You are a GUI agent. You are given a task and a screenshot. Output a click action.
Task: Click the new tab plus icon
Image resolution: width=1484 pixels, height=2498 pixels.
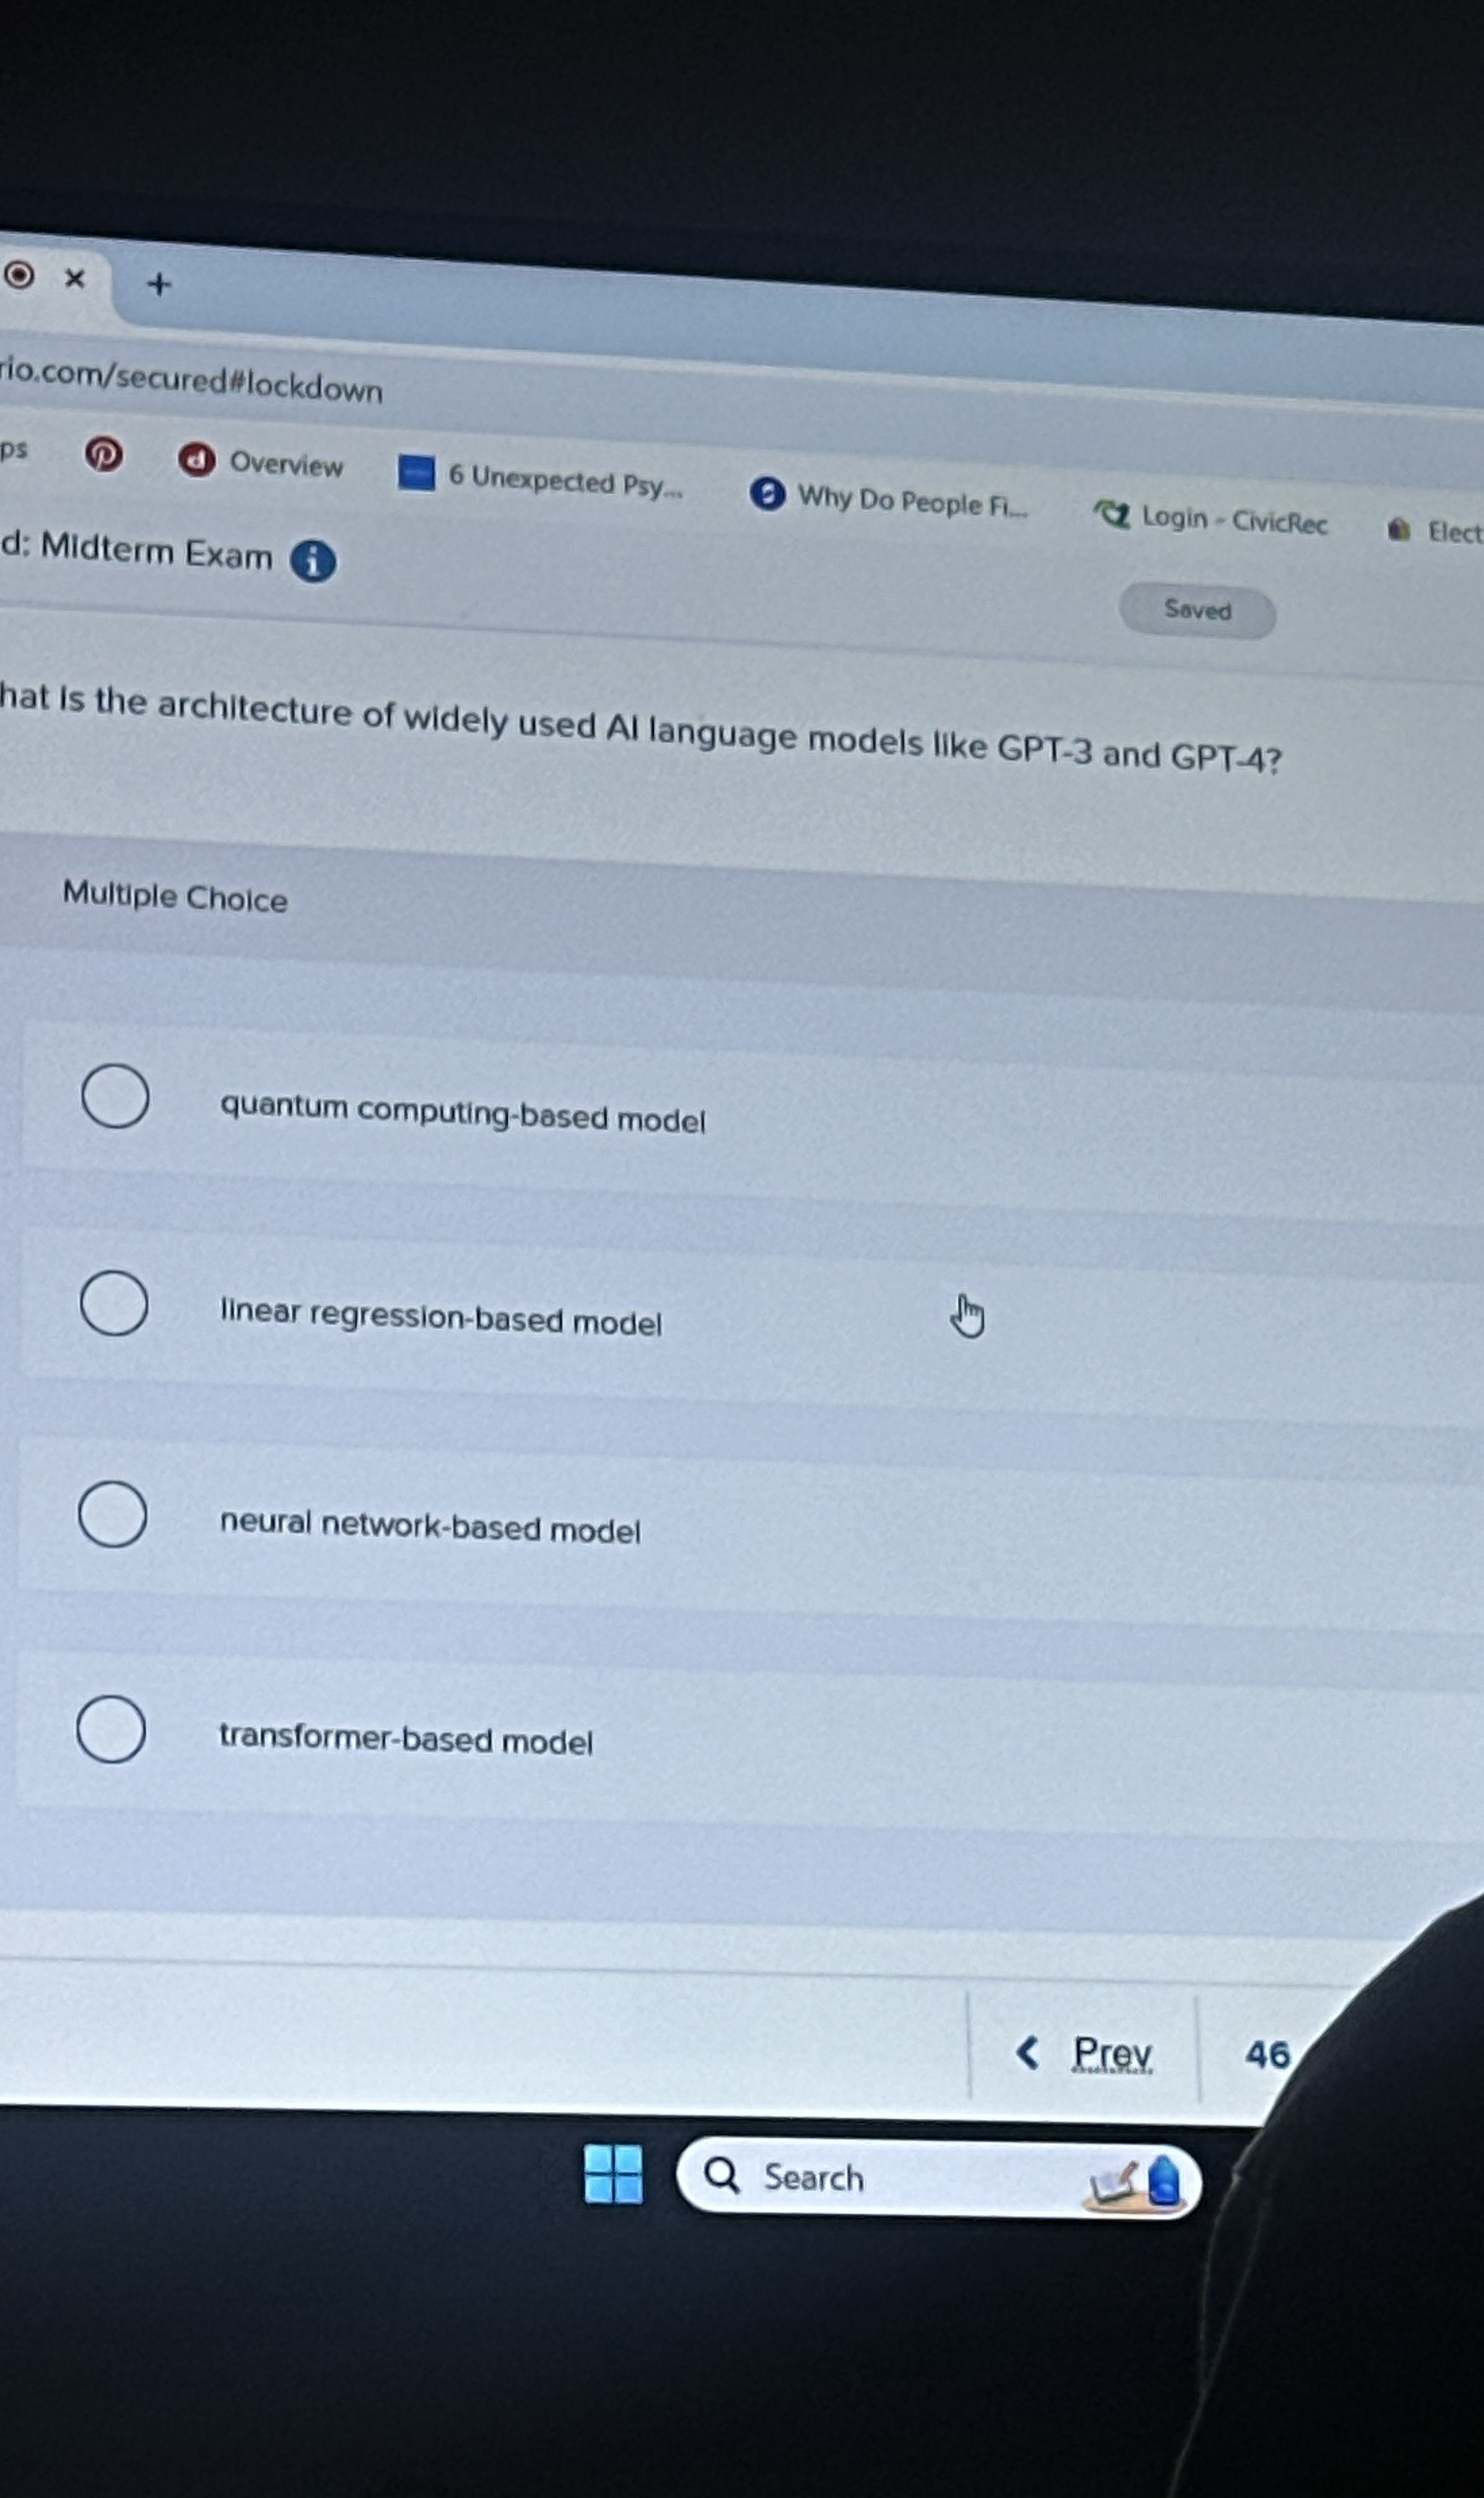tap(159, 285)
